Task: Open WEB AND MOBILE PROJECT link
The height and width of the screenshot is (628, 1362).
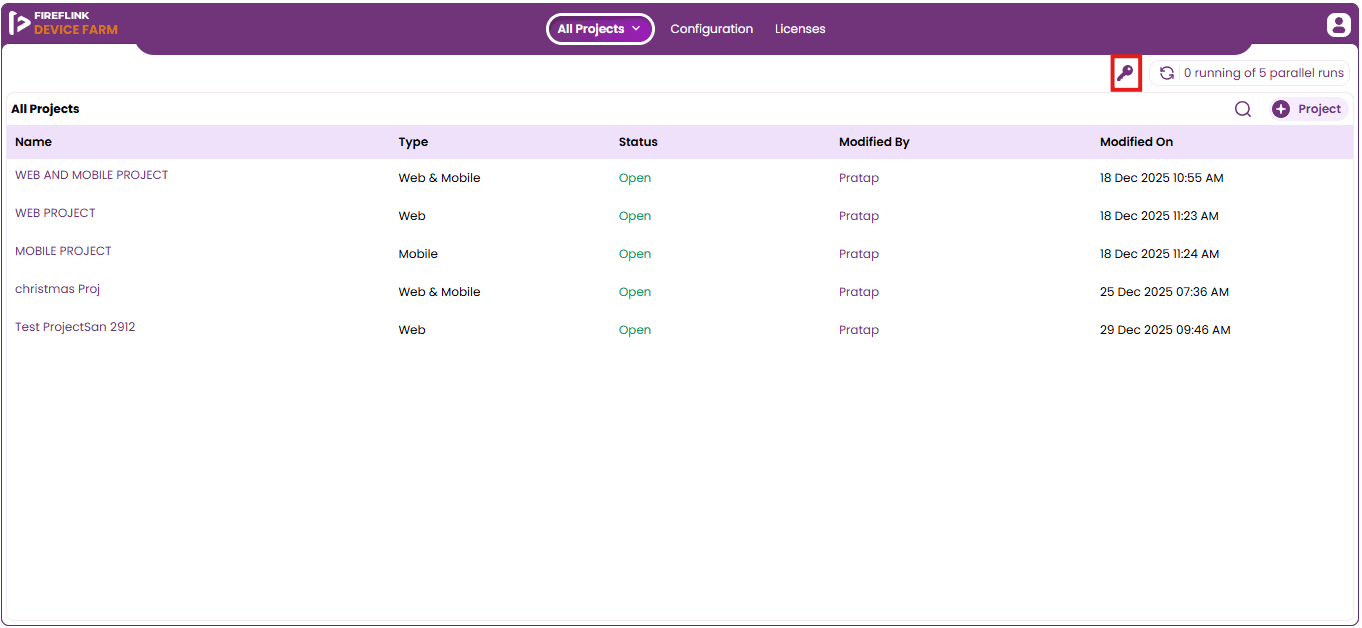Action: click(92, 175)
